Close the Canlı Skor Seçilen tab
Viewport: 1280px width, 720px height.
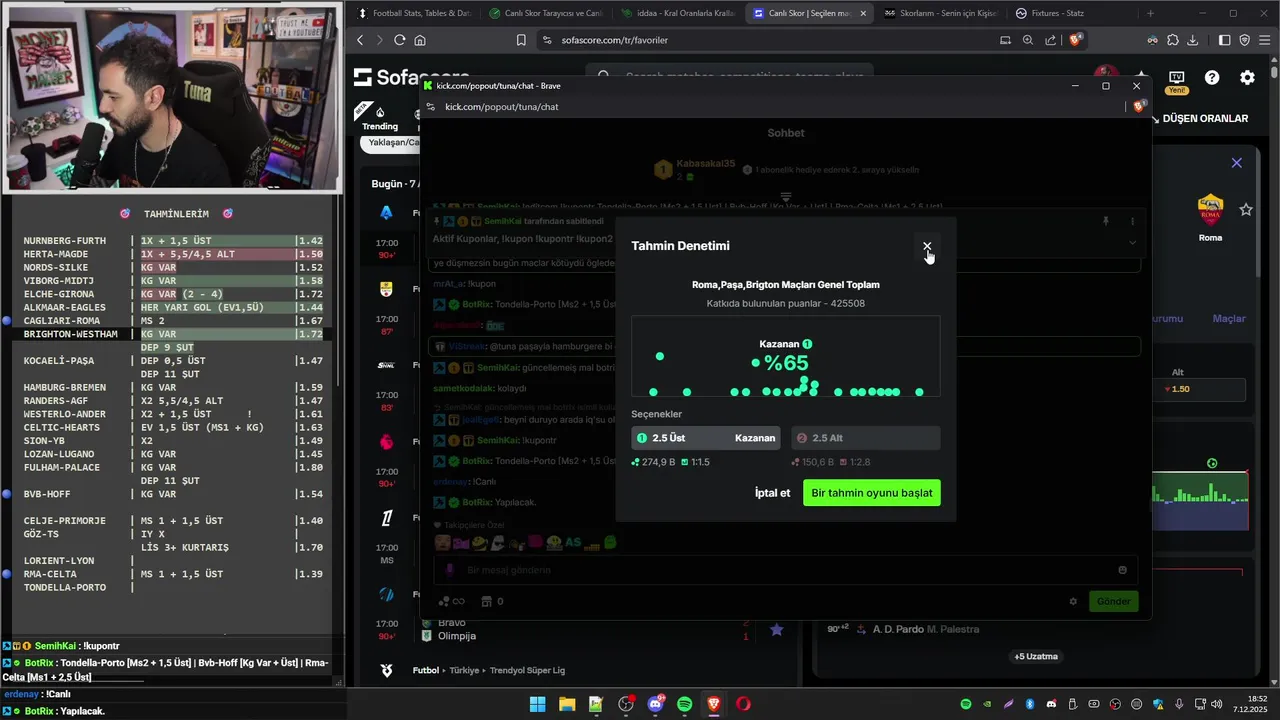point(862,13)
